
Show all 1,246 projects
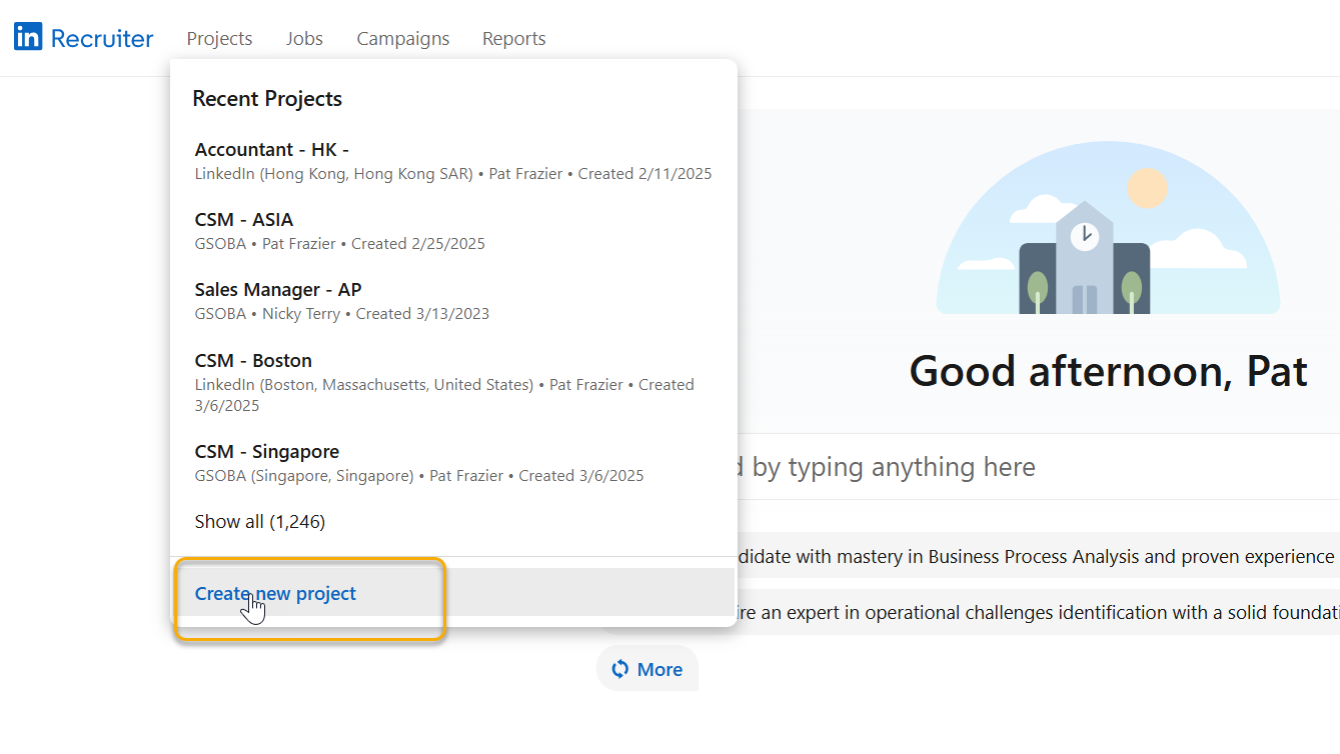260,521
